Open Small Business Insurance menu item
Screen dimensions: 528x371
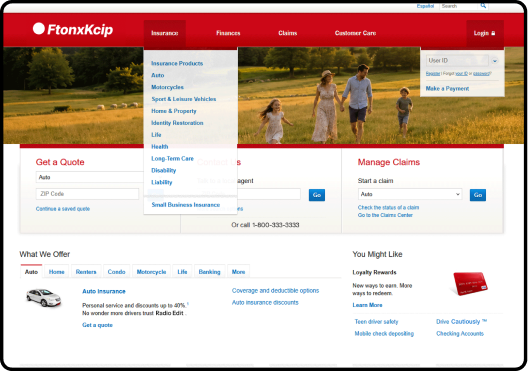186,205
